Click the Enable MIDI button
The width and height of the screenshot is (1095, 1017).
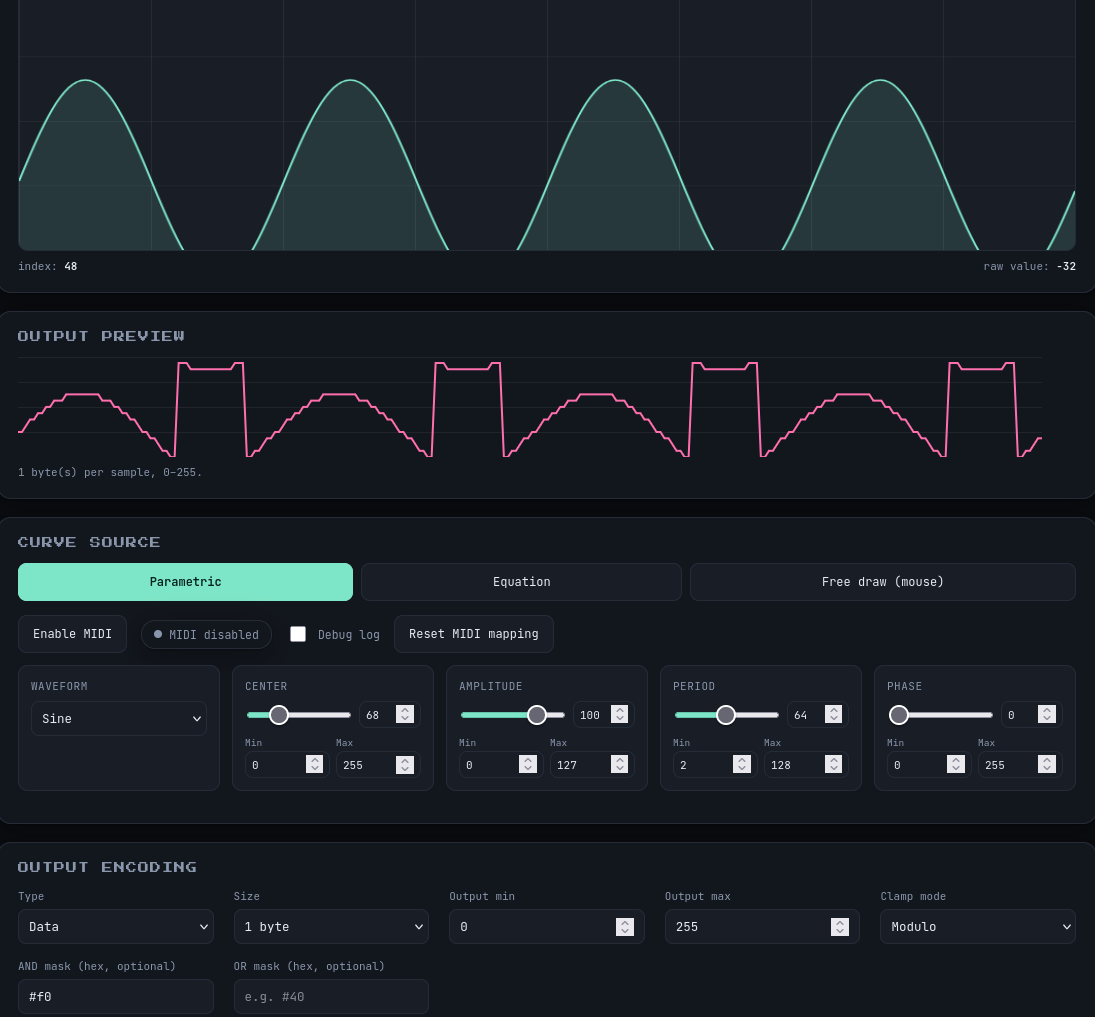pos(73,634)
